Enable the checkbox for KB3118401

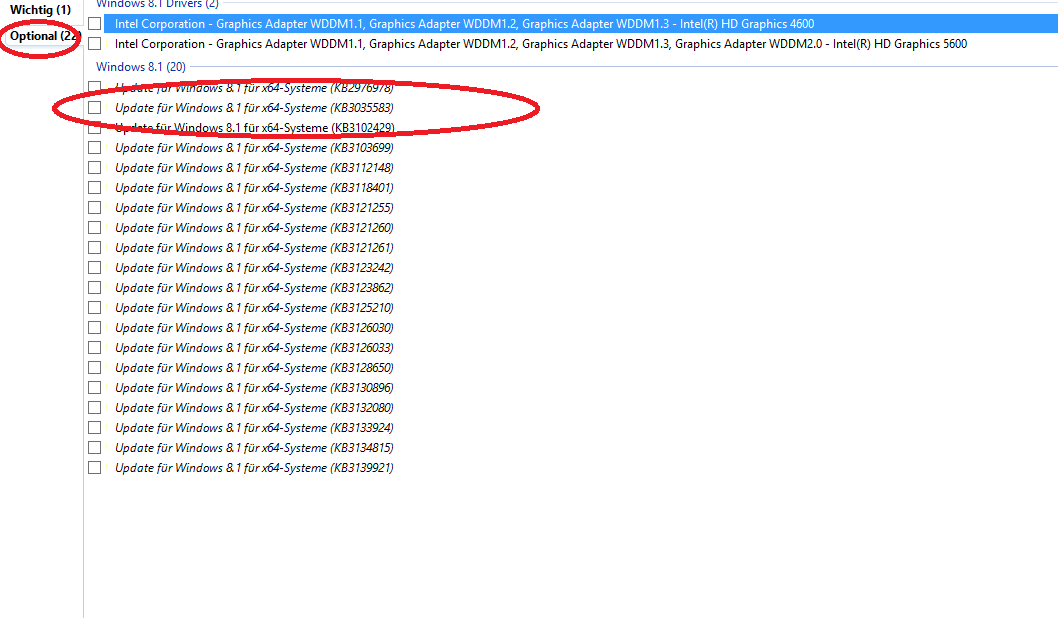coord(95,188)
